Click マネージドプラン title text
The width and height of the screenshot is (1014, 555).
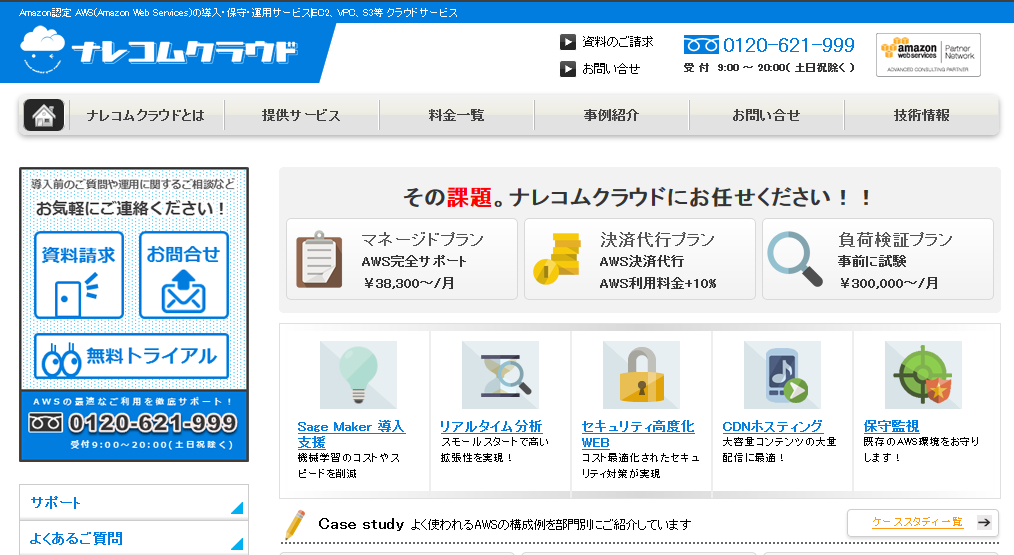[x=422, y=240]
